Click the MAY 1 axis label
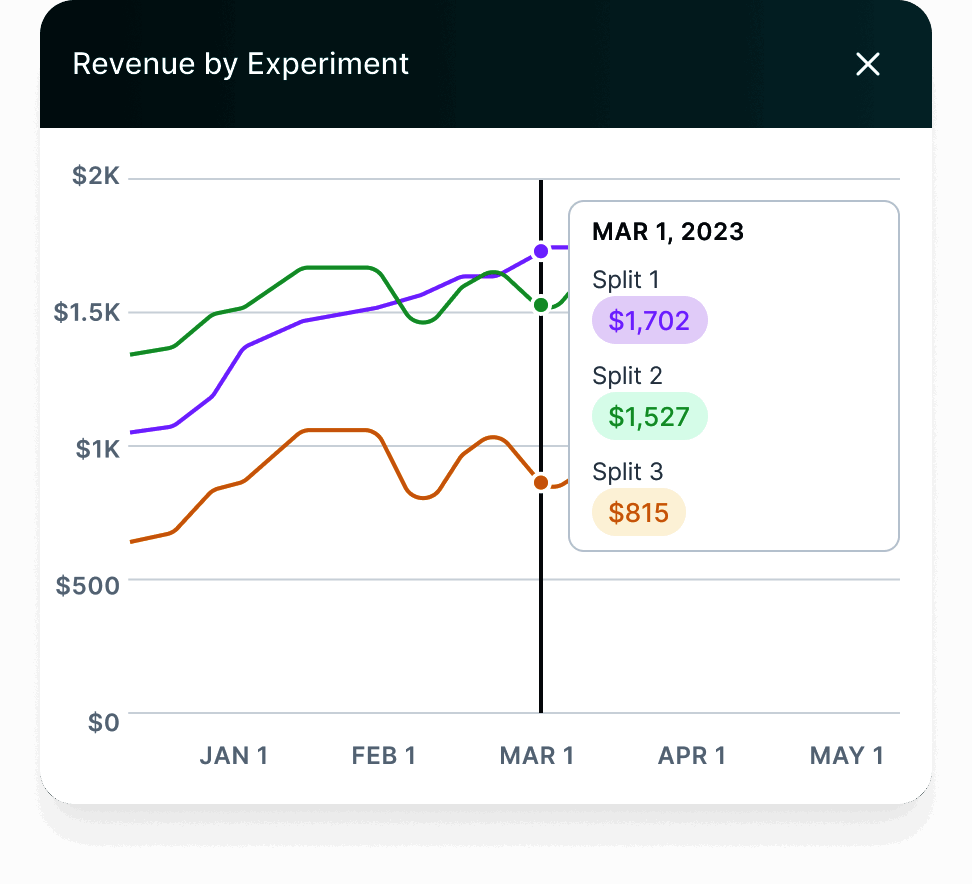The width and height of the screenshot is (972, 884). tap(847, 755)
